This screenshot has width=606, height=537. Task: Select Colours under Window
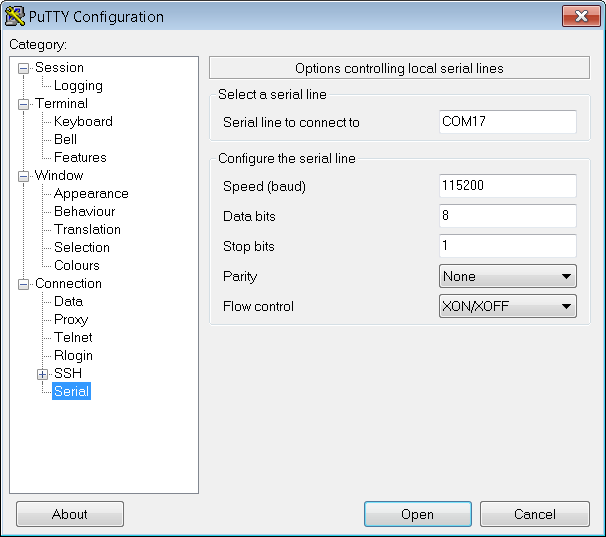[77, 266]
